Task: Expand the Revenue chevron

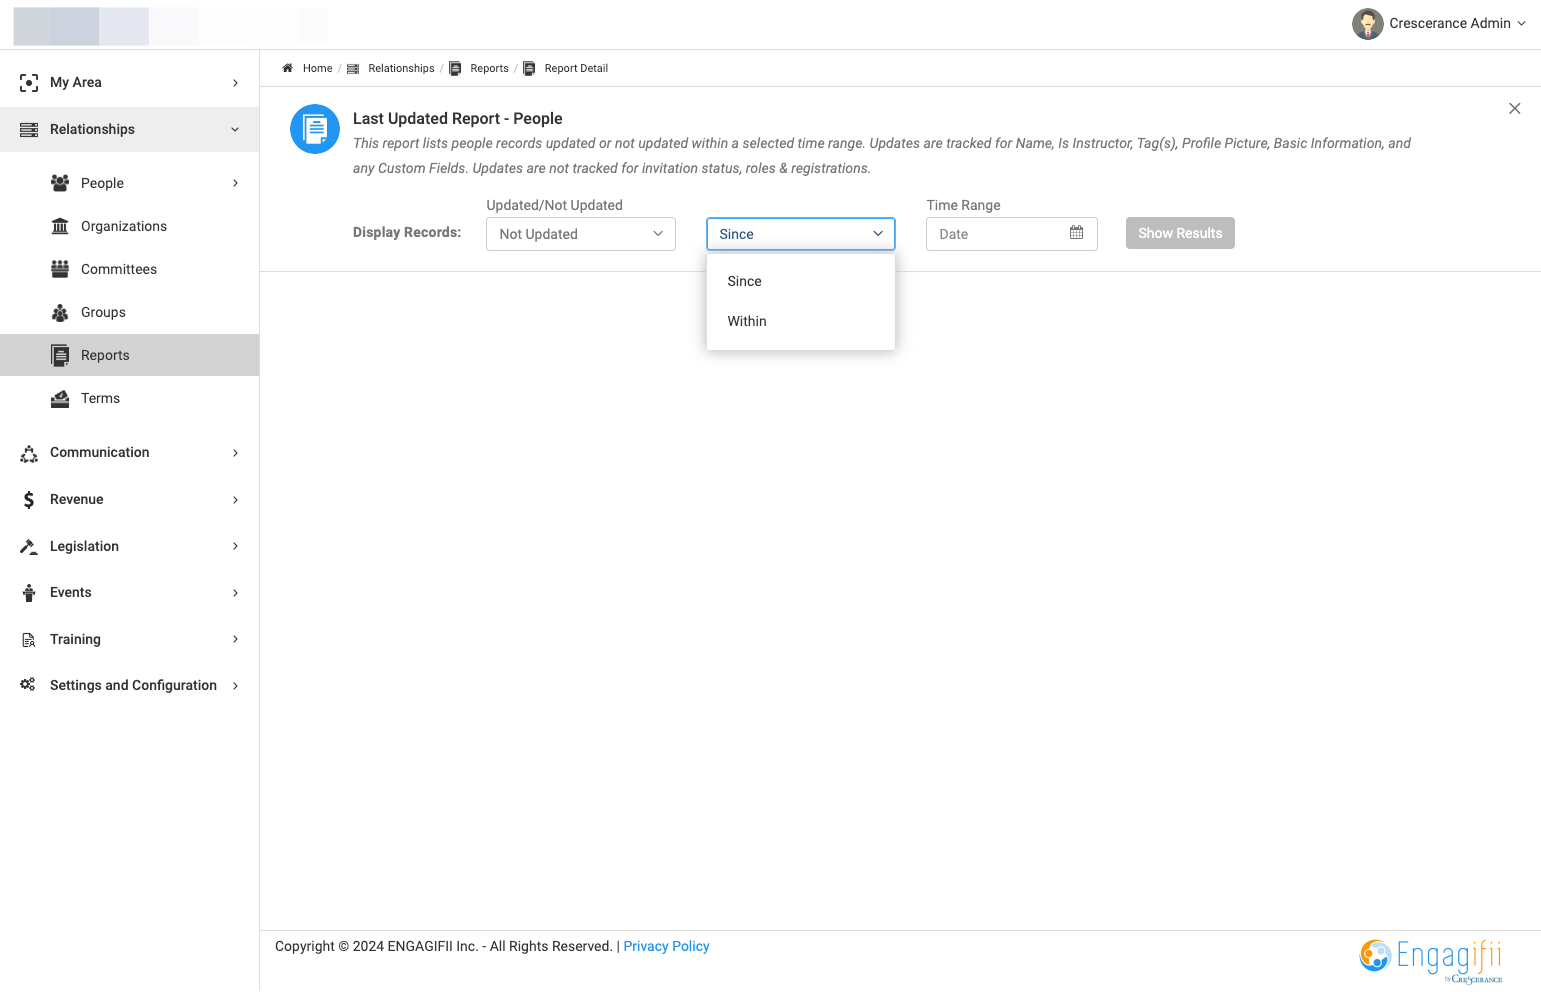Action: coord(236,500)
